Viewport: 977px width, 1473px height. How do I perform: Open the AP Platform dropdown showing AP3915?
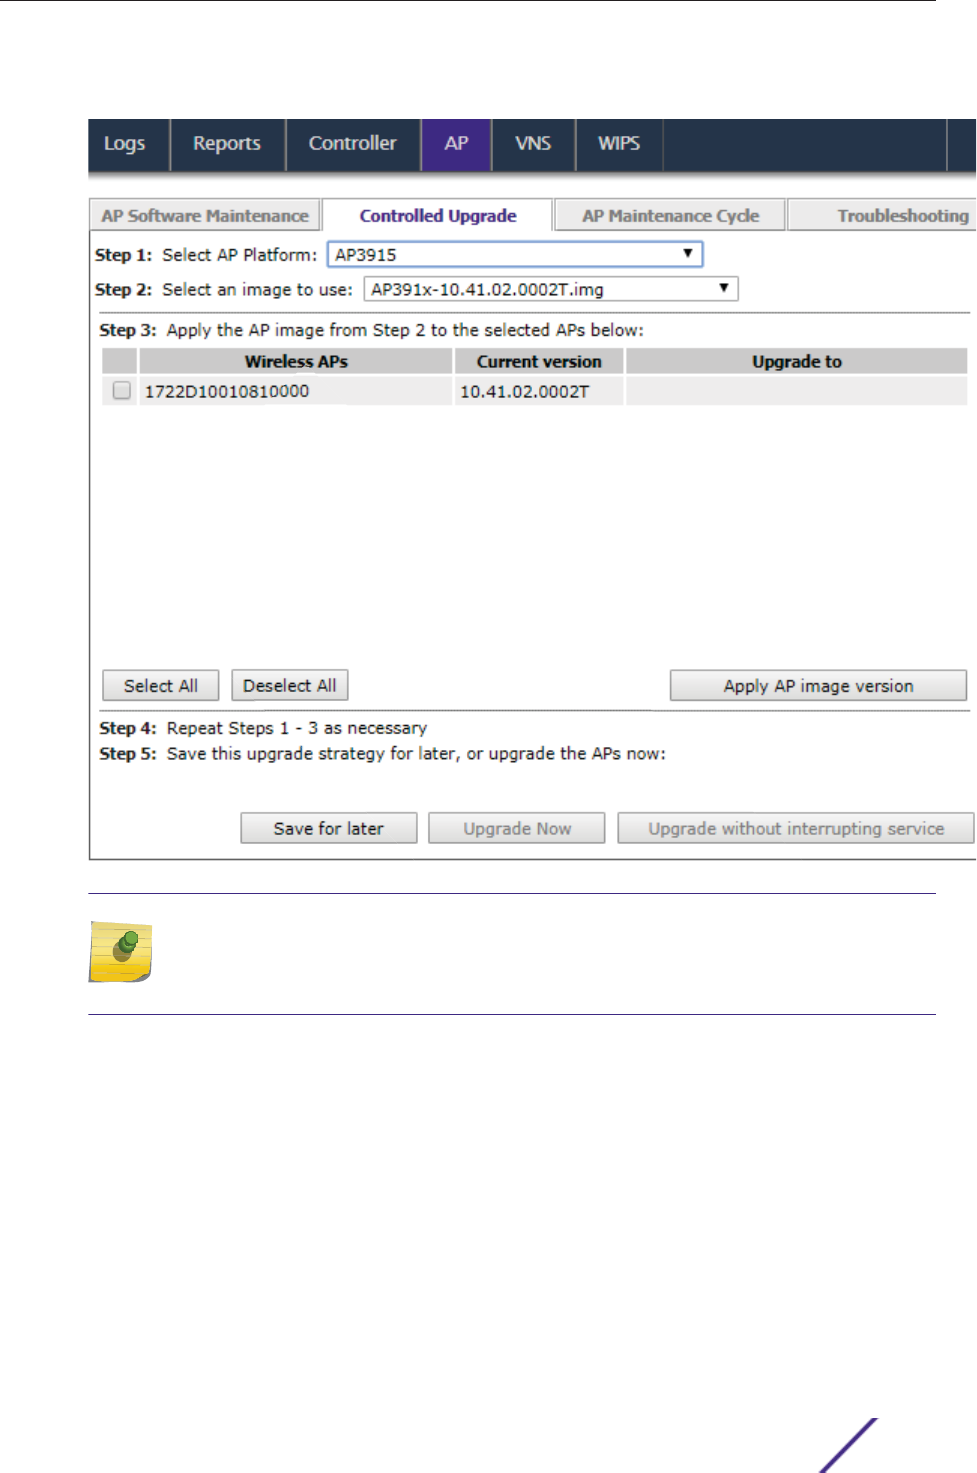click(x=515, y=255)
